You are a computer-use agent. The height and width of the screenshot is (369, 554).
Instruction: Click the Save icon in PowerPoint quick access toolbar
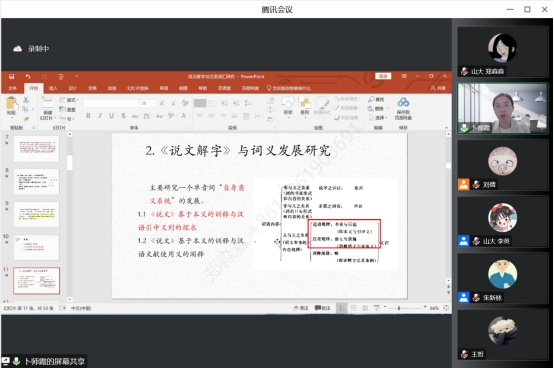tap(12, 76)
